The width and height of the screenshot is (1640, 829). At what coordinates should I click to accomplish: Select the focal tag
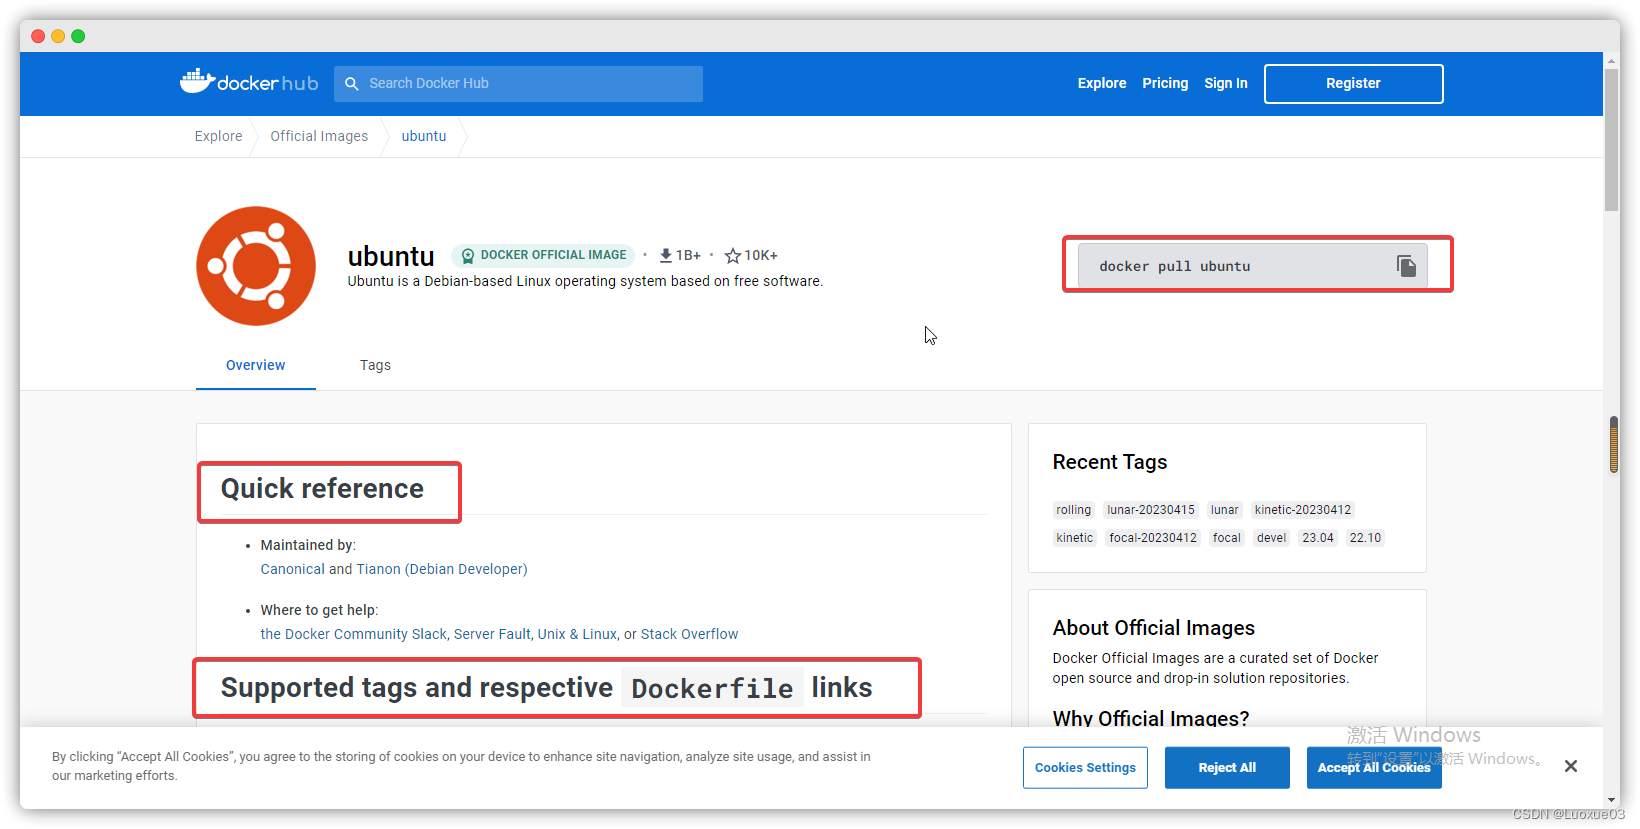click(x=1227, y=538)
